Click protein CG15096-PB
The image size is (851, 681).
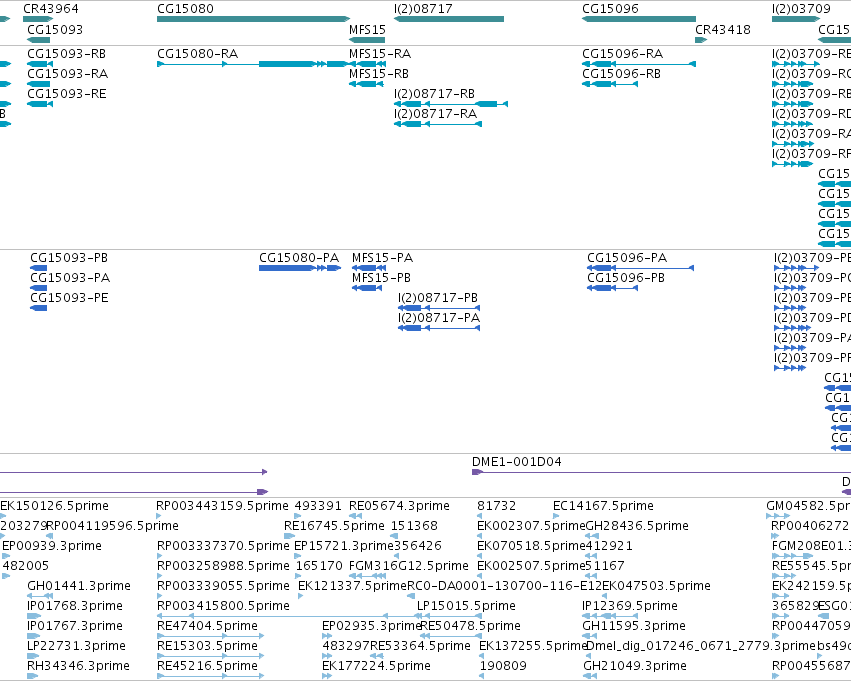pos(612,288)
